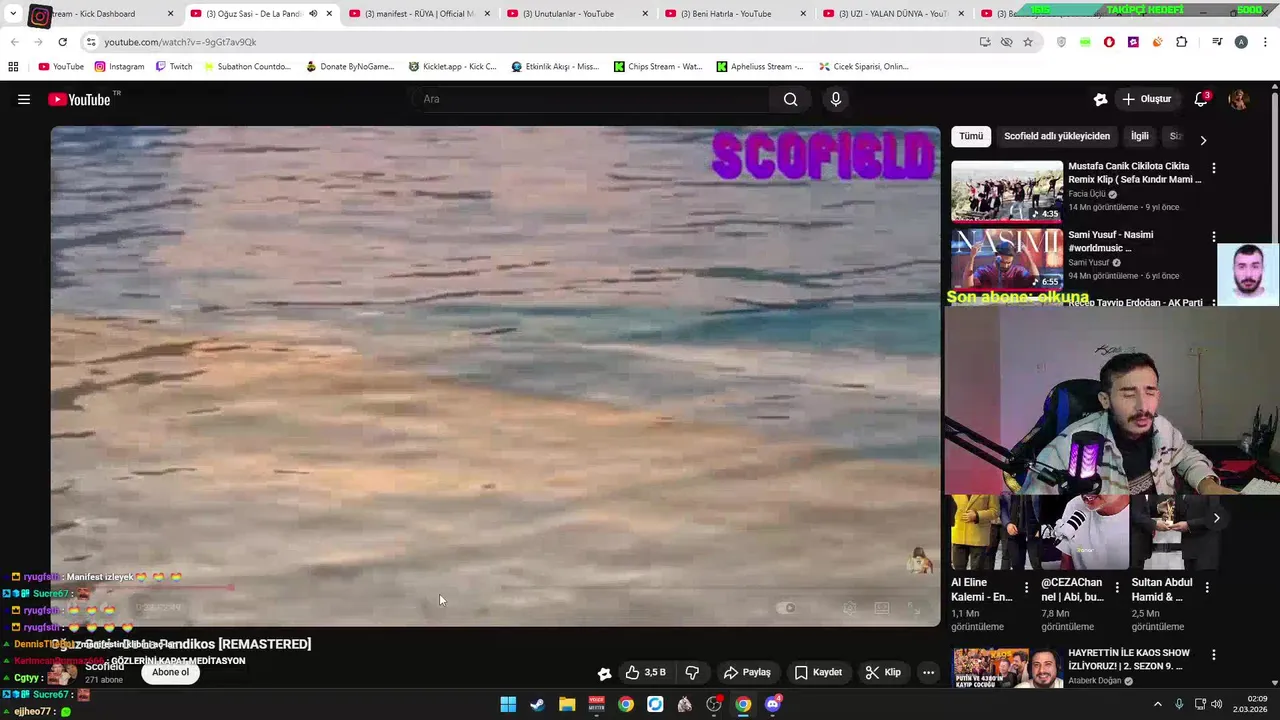Open Chrome extensions puzzle icon
1280x720 pixels.
(1181, 42)
